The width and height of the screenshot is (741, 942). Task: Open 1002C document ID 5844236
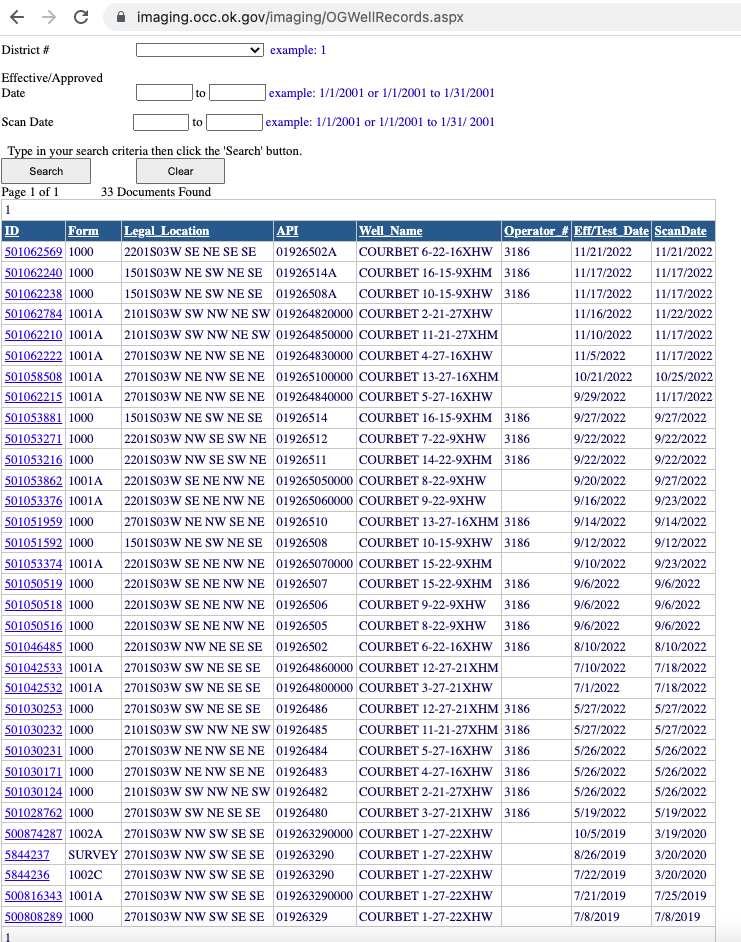pyautogui.click(x=27, y=875)
